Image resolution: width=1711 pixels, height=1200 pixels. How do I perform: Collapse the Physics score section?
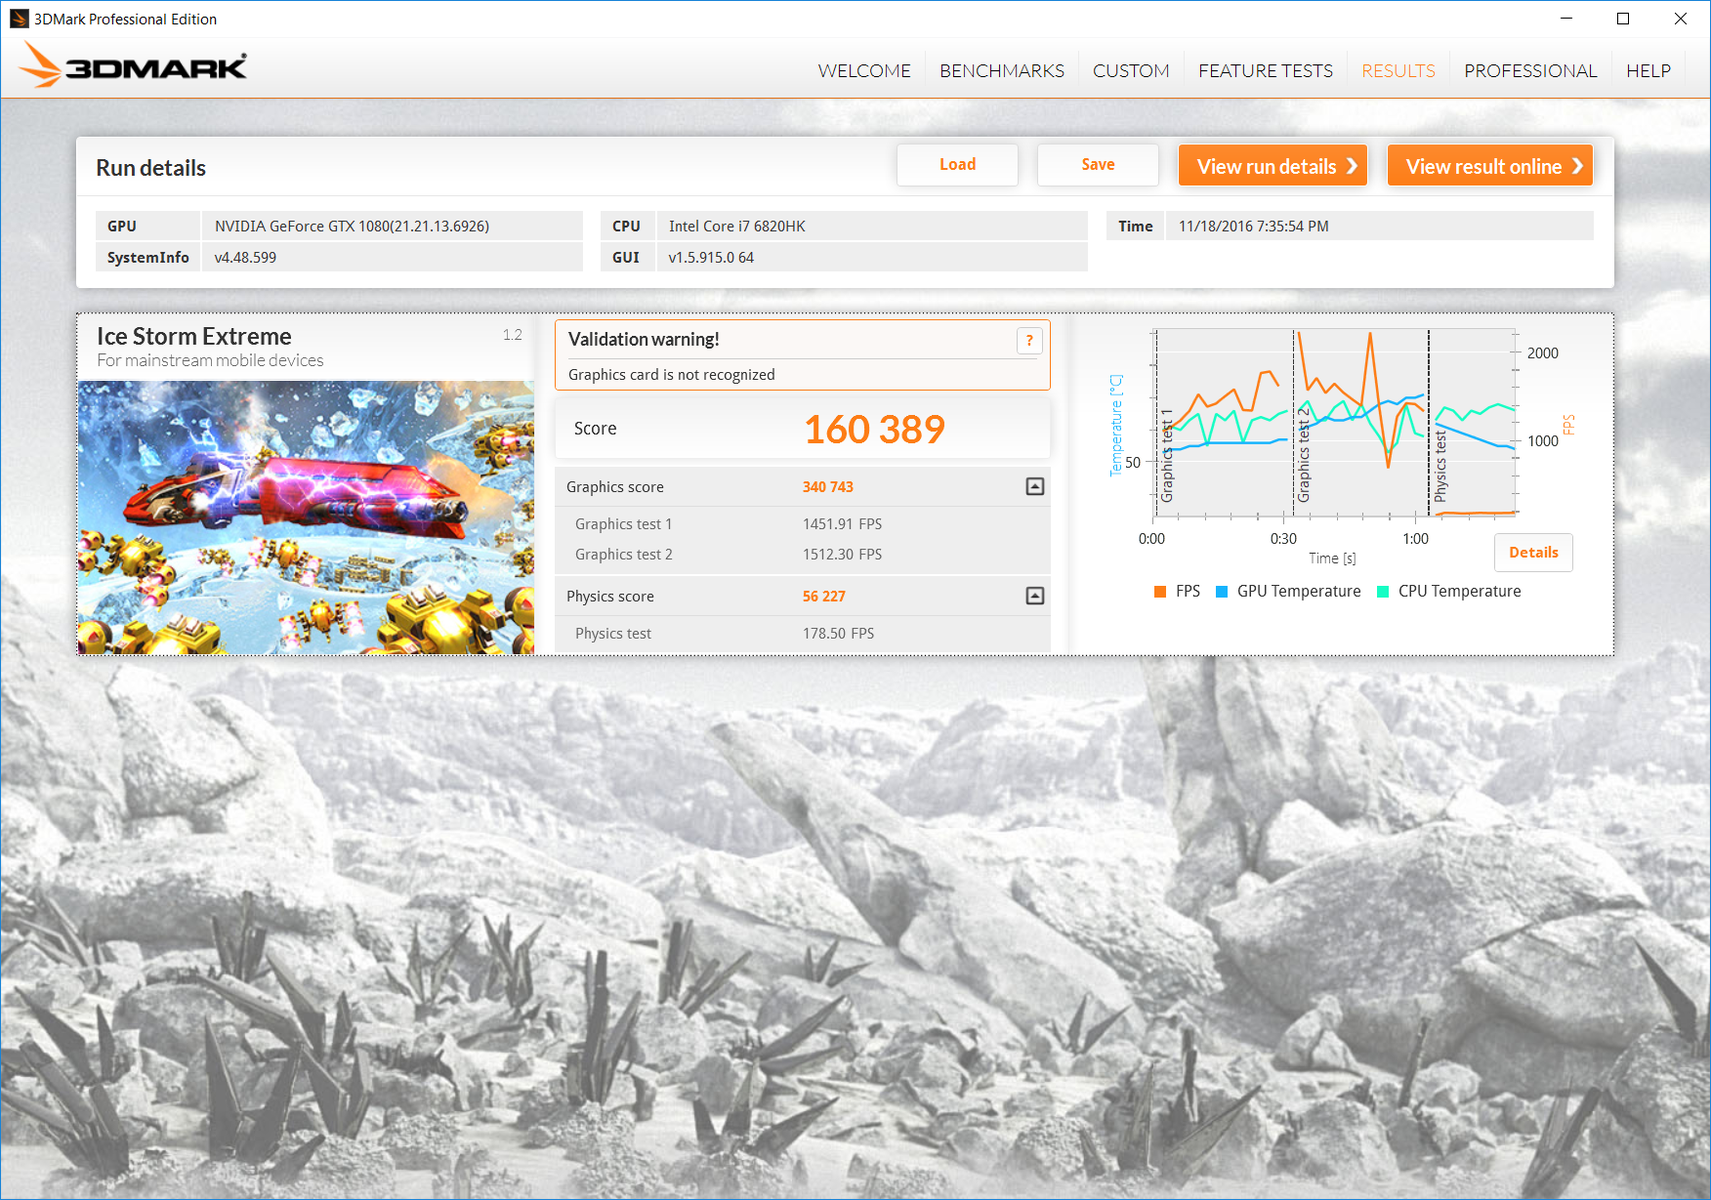[x=1035, y=596]
